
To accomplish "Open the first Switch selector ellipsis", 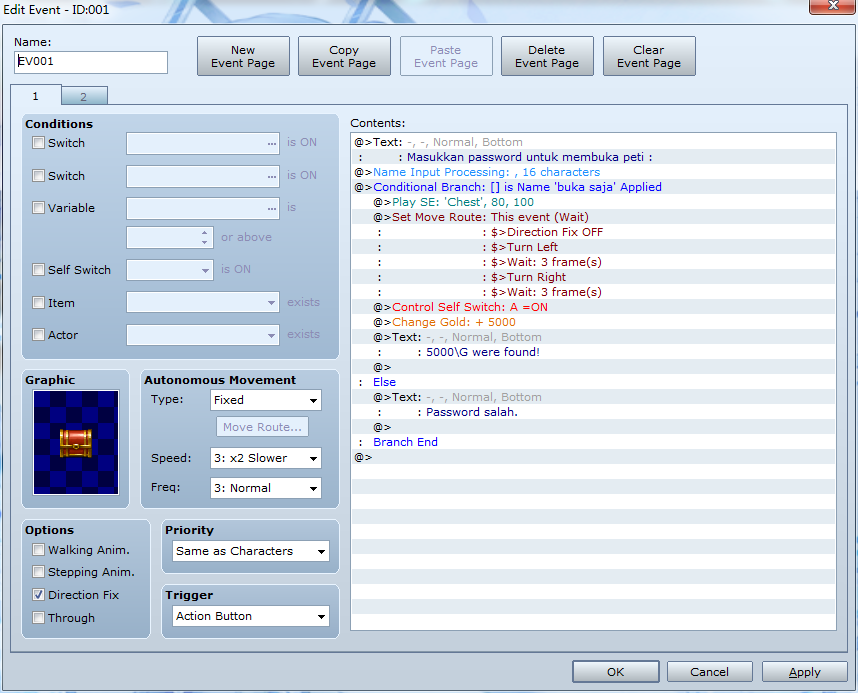I will 271,143.
